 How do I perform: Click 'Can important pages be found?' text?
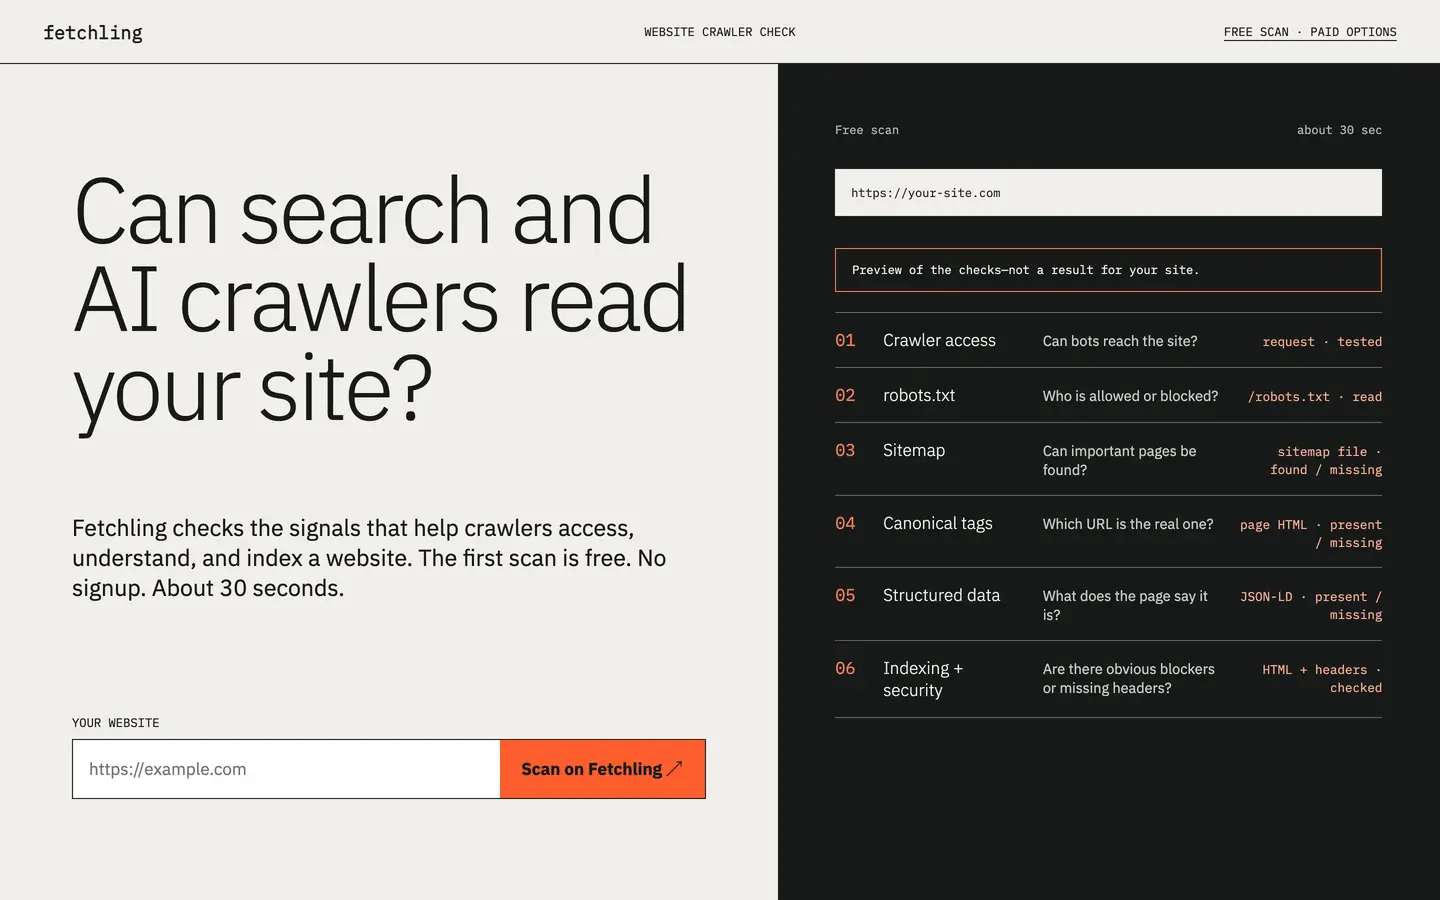1120,460
